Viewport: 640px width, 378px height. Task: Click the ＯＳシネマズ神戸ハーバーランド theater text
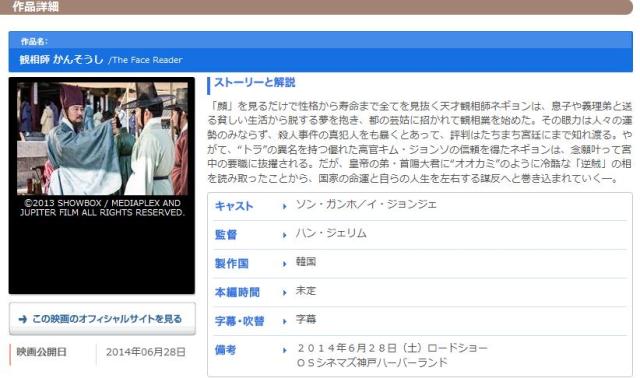tap(372, 362)
